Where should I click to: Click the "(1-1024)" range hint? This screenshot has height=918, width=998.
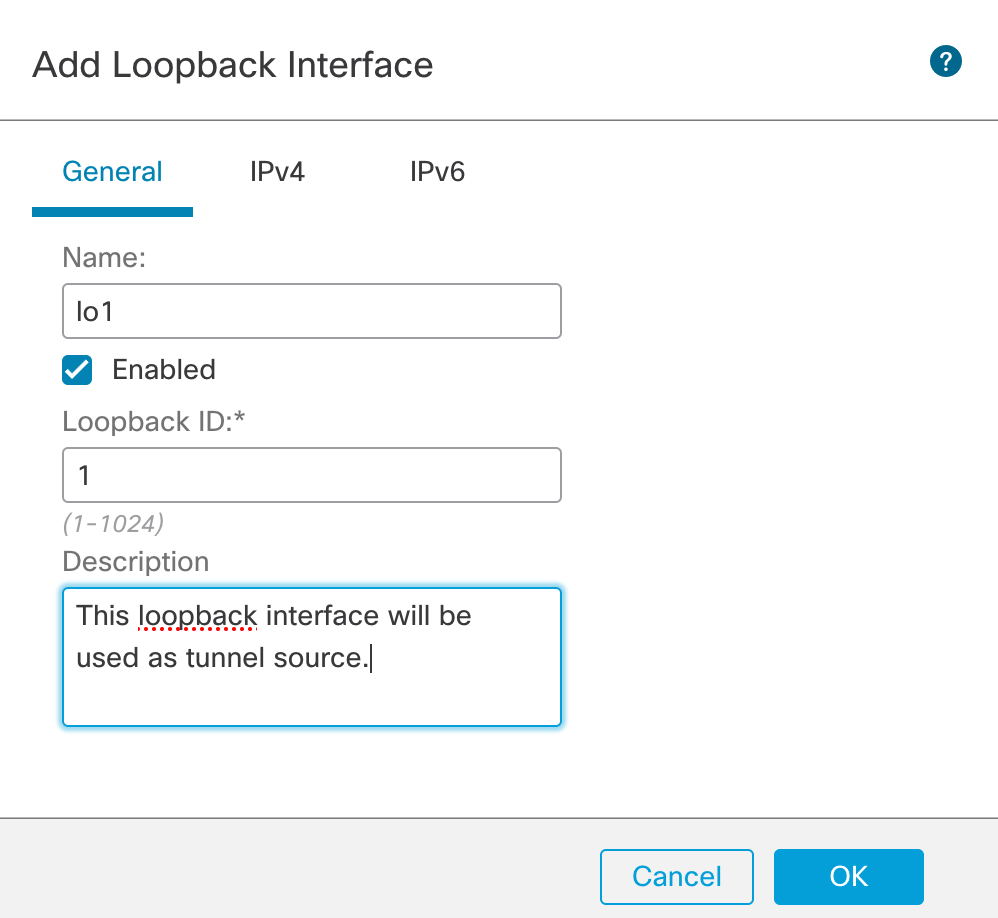click(x=113, y=522)
